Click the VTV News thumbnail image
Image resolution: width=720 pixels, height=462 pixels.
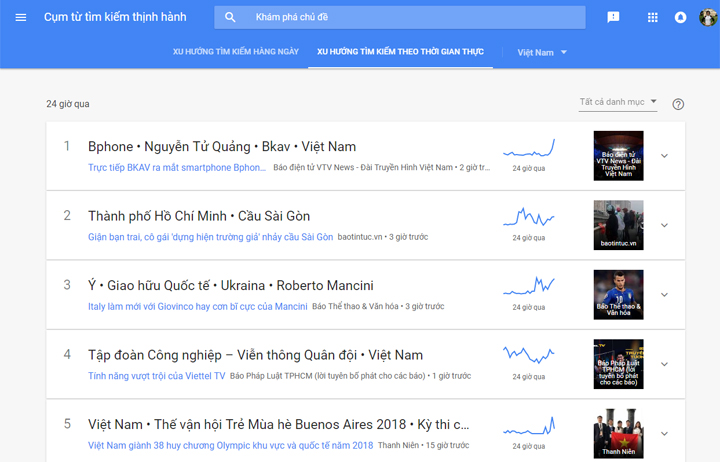(619, 156)
